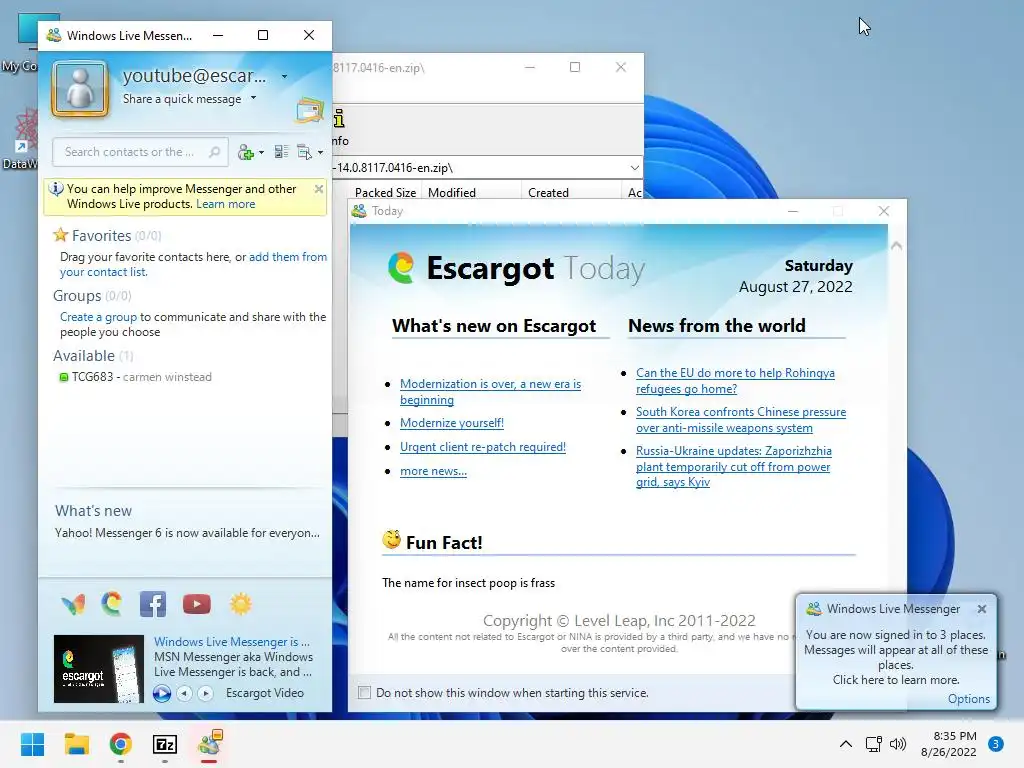Open 7-Zip from the taskbar

tap(165, 744)
